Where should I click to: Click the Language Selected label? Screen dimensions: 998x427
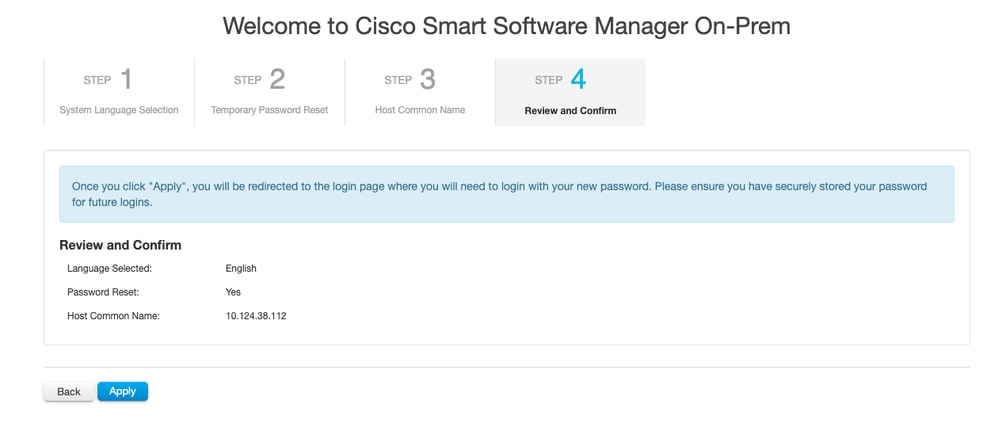(109, 268)
